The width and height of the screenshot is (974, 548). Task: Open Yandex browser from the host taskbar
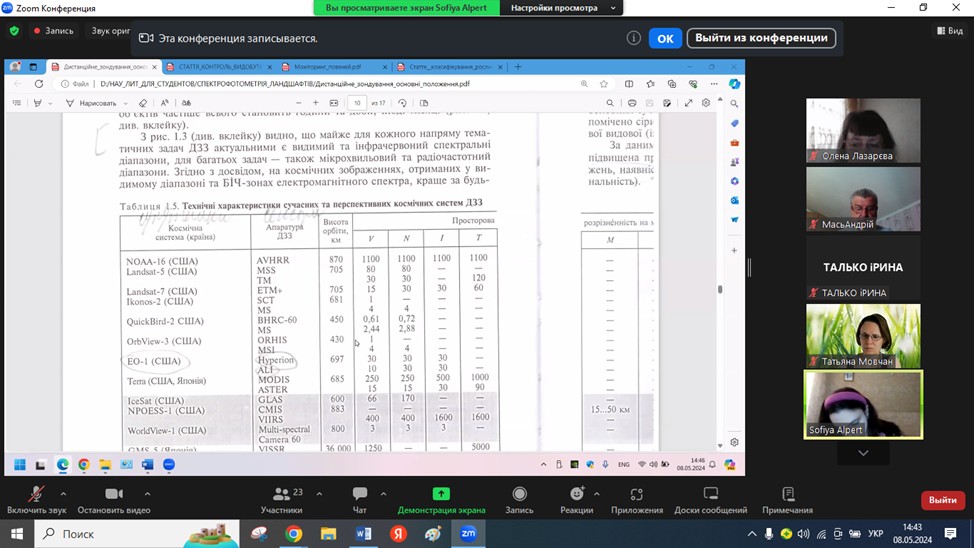pos(398,534)
